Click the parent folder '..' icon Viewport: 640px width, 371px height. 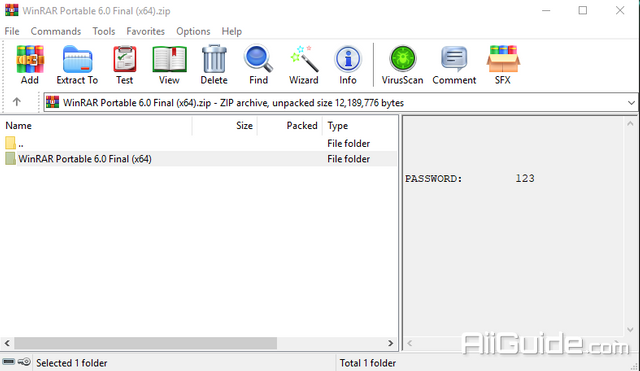(x=11, y=143)
